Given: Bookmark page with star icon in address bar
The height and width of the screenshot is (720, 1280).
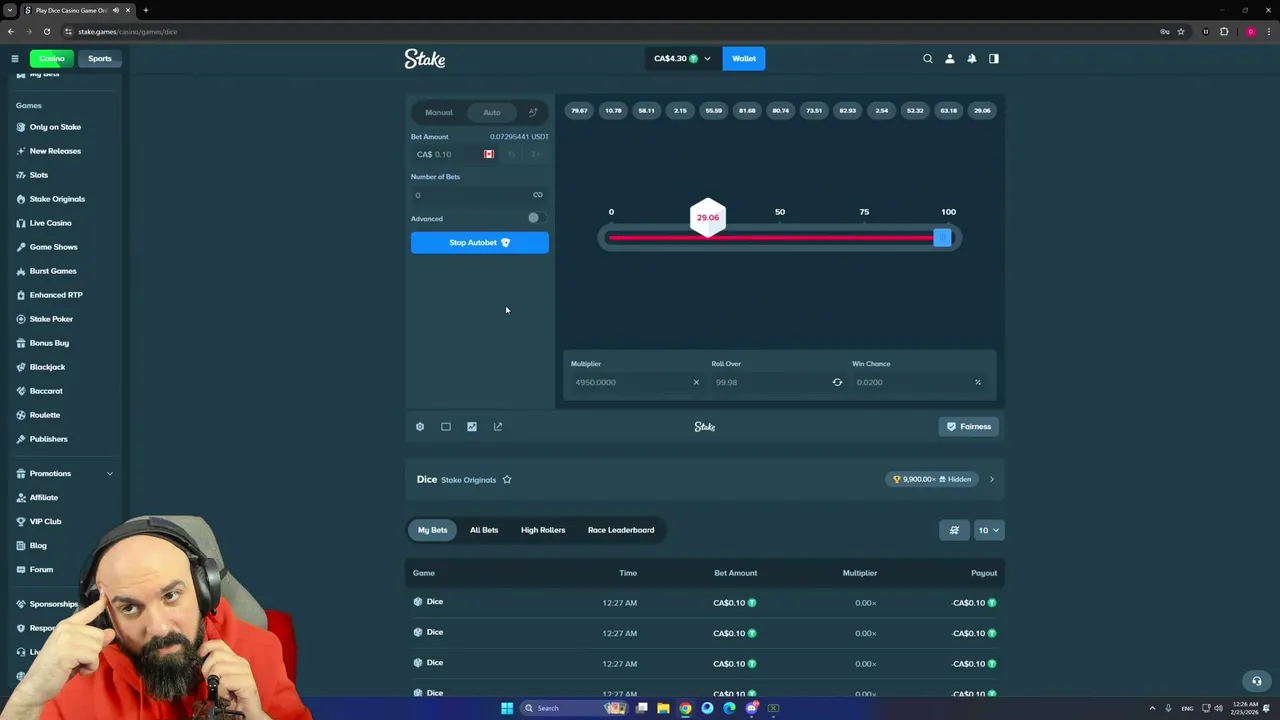Looking at the screenshot, I should click(x=1181, y=31).
